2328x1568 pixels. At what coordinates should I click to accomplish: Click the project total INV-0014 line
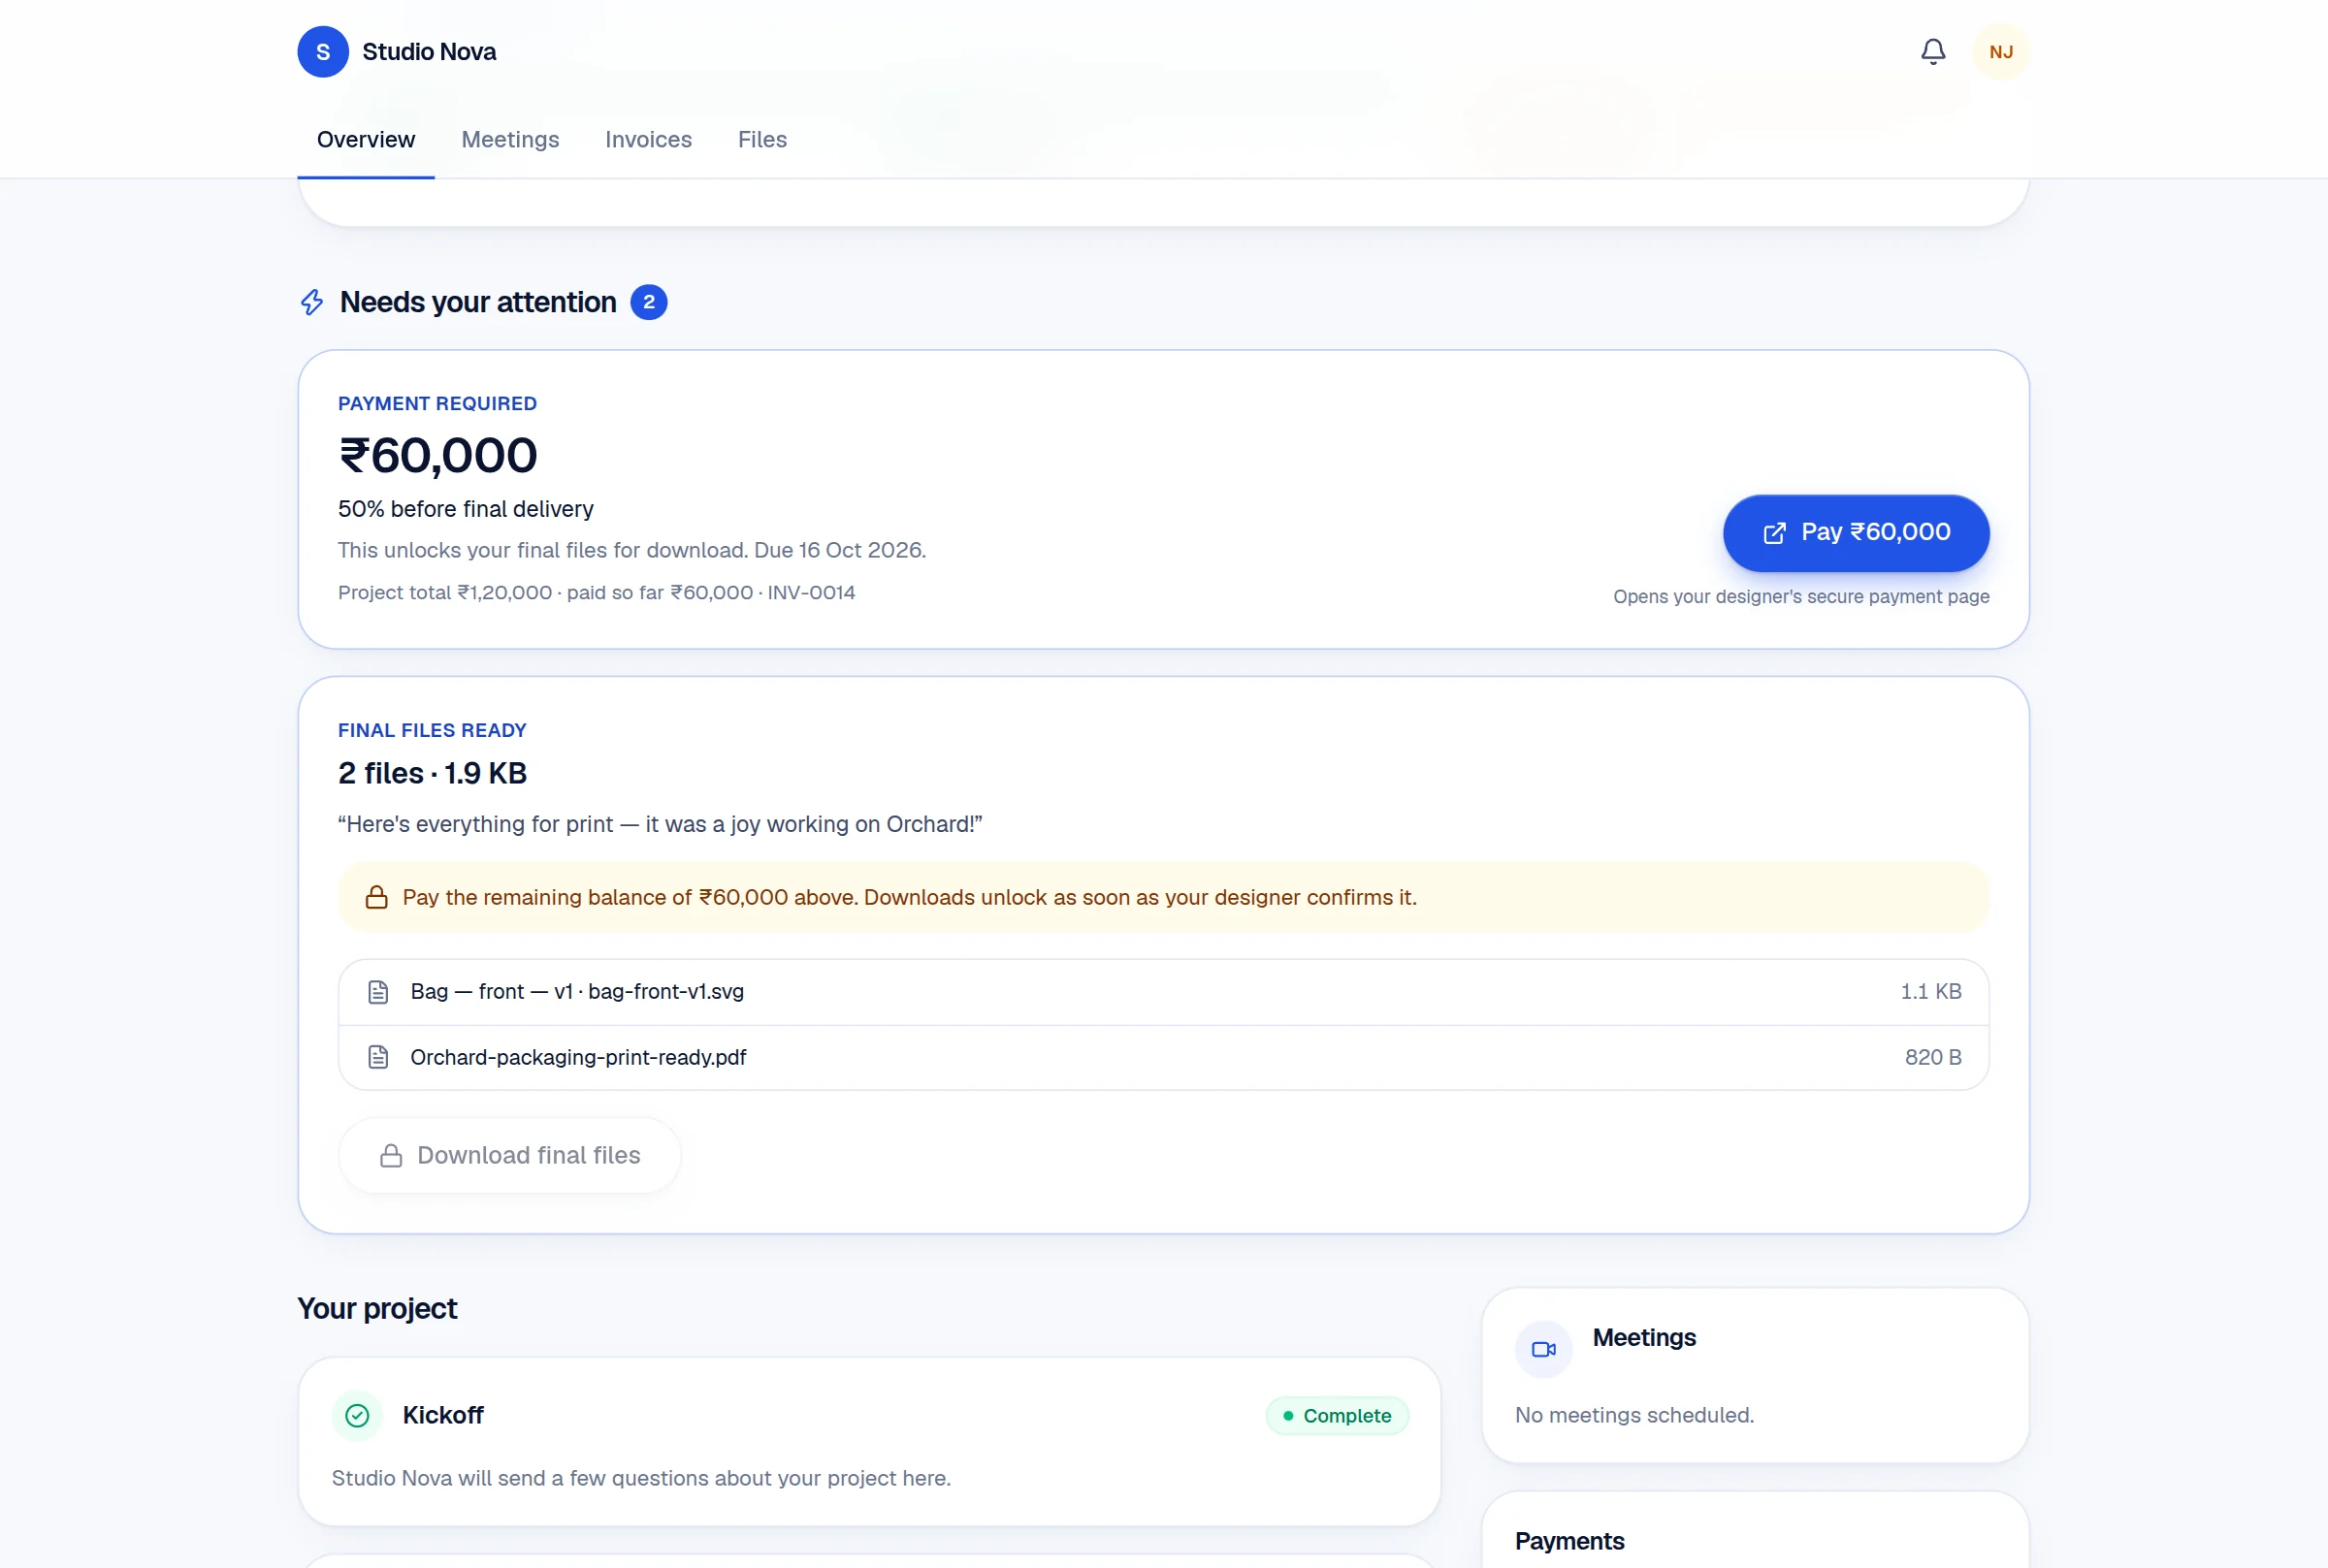pyautogui.click(x=596, y=592)
